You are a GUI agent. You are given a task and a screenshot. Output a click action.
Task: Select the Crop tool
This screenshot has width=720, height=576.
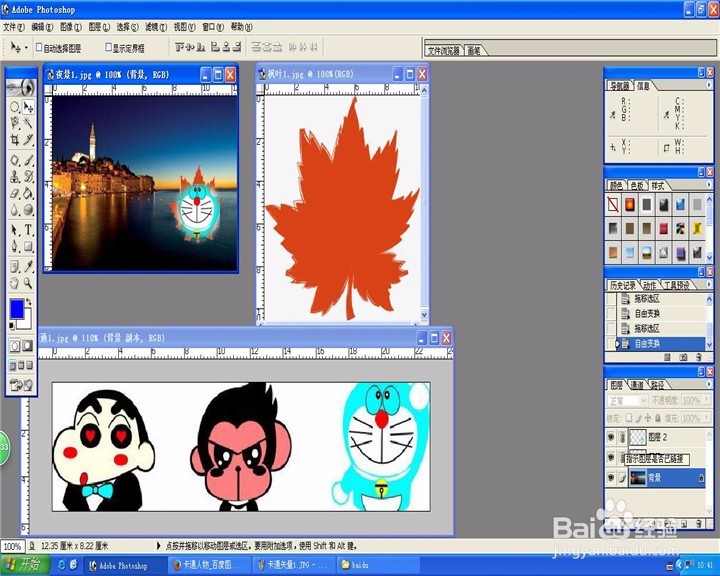coord(14,139)
